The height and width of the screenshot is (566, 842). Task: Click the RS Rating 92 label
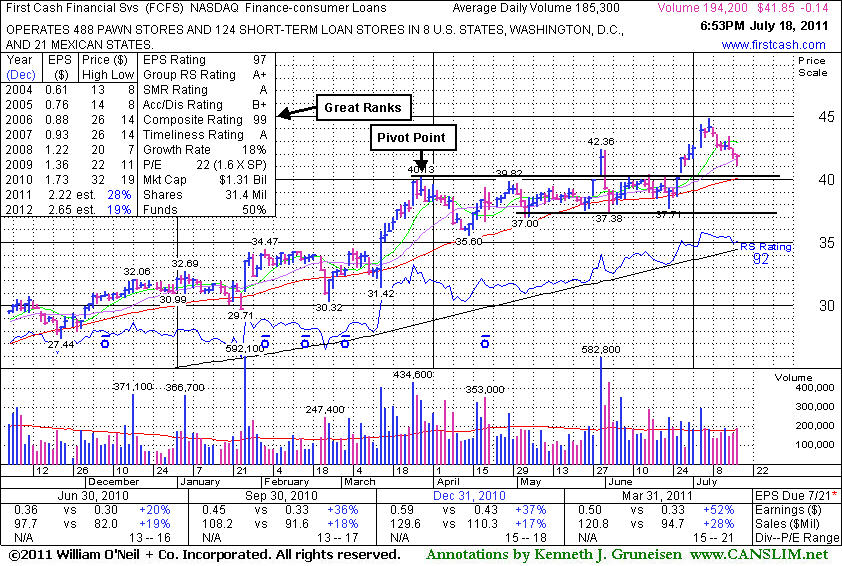765,252
